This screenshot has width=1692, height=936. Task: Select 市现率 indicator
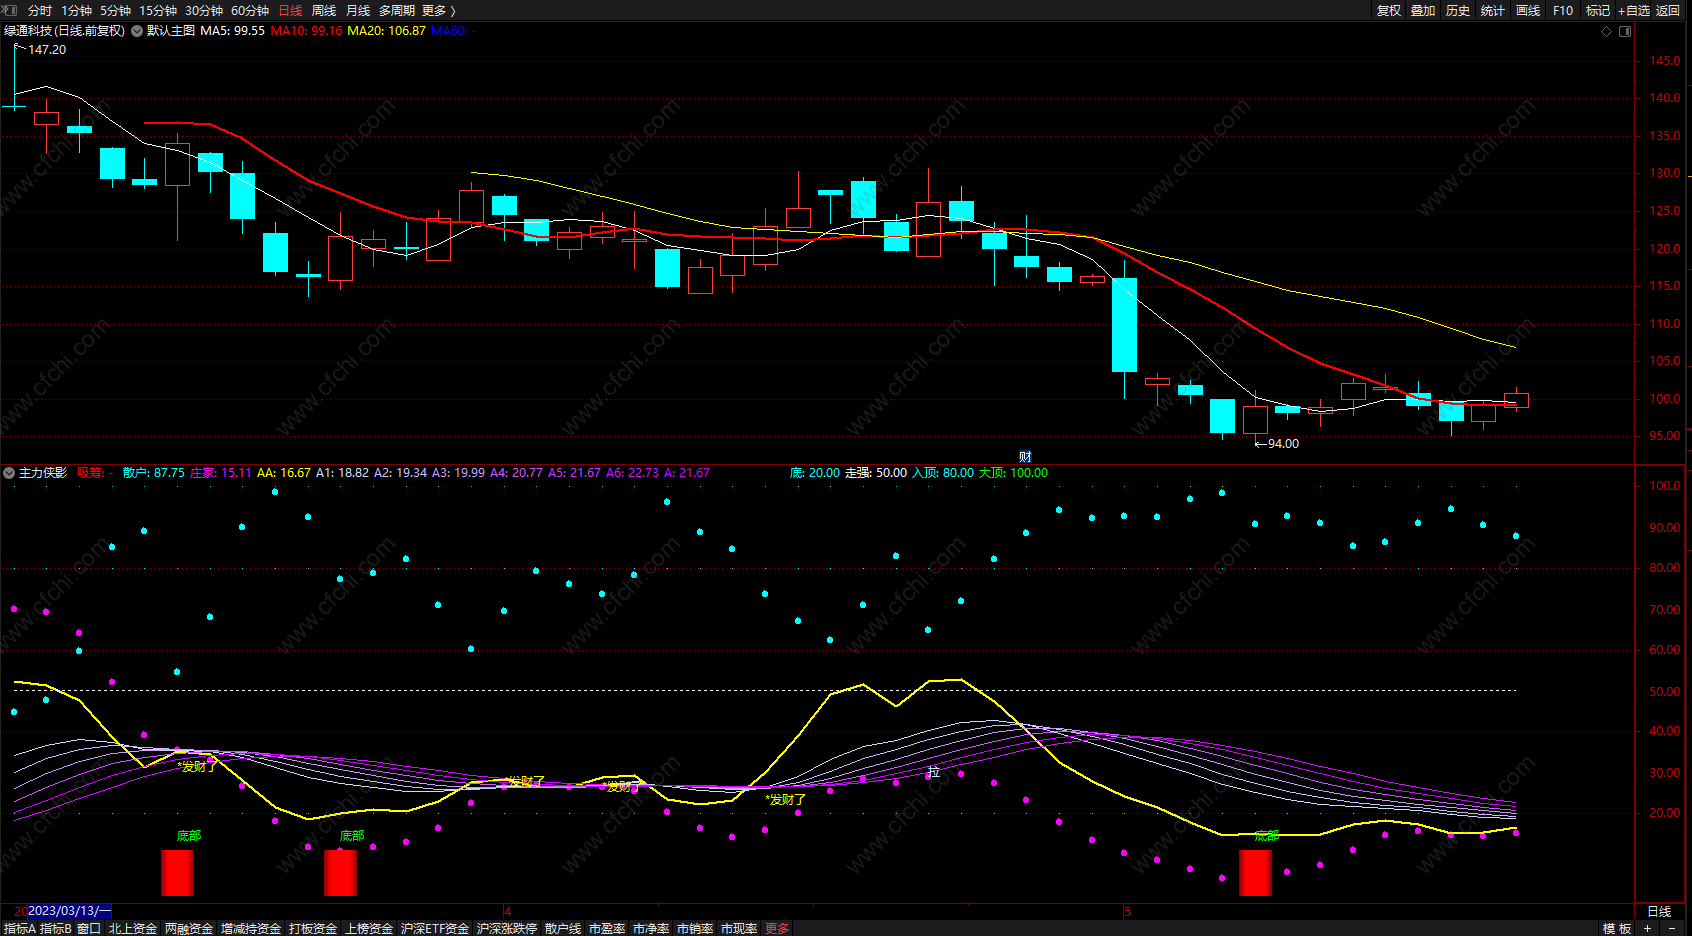click(739, 929)
